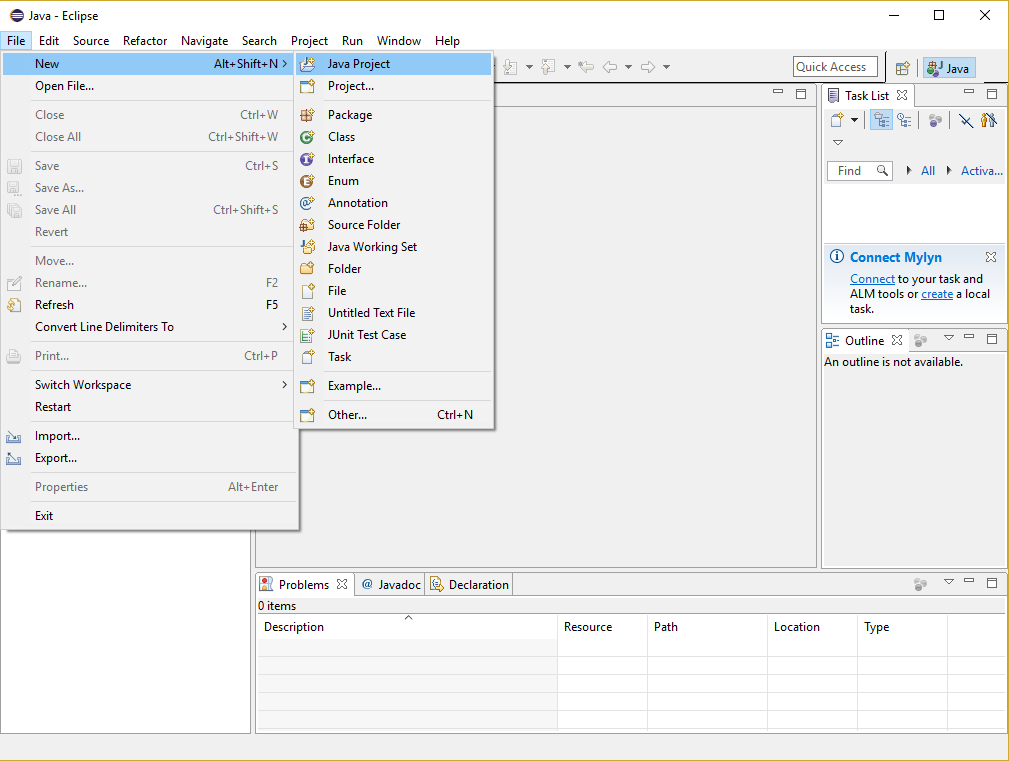Click the Last Edit Location toolbar icon
Image resolution: width=1009 pixels, height=761 pixels.
(586, 66)
